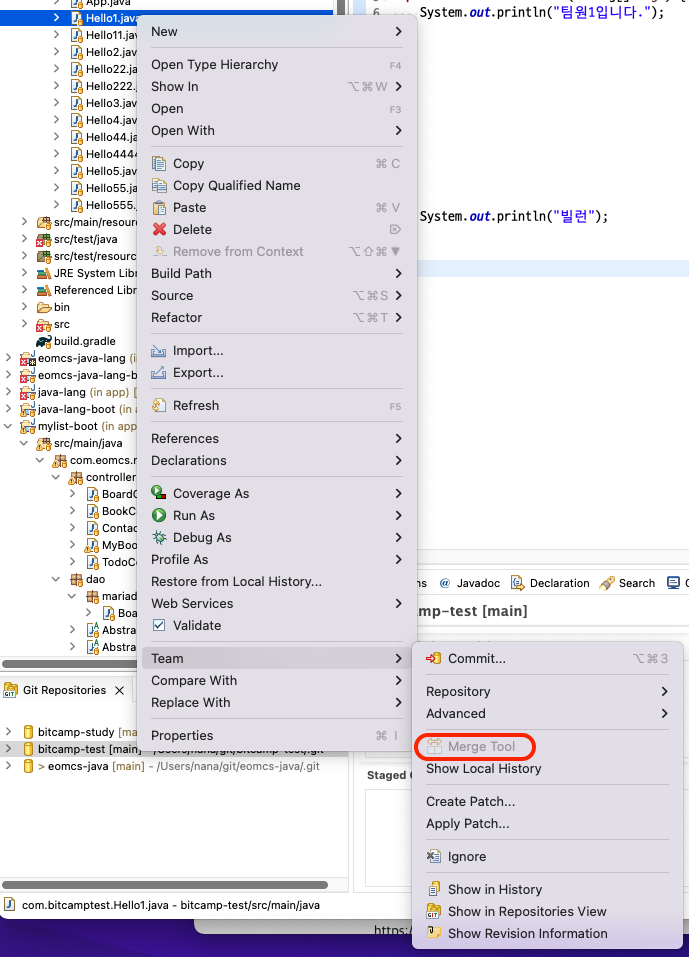Click the Declarations menu entry
Viewport: 689px width, 957px height.
277,461
